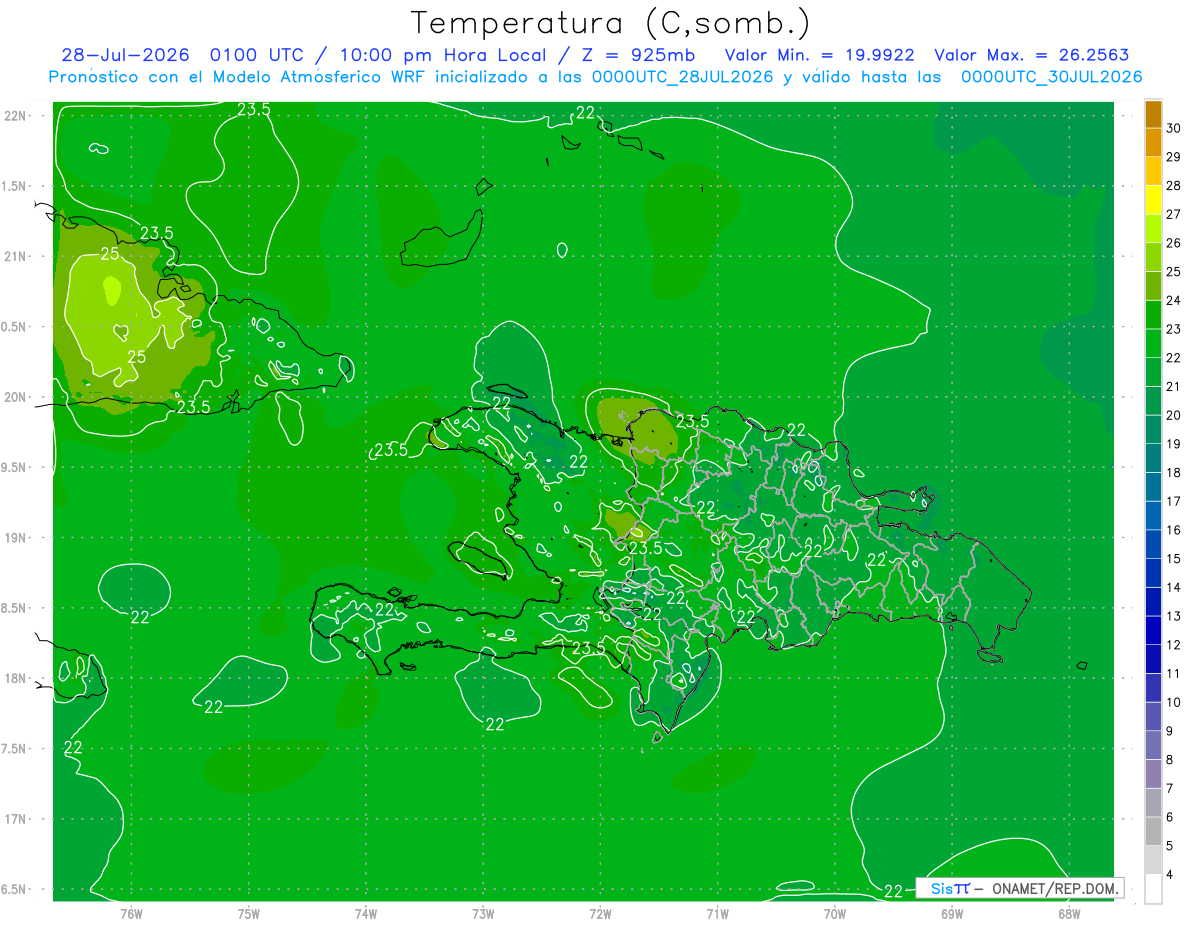The image size is (1200, 927).
Task: Click the '18N' latitude axis label
Action: pyautogui.click(x=16, y=678)
